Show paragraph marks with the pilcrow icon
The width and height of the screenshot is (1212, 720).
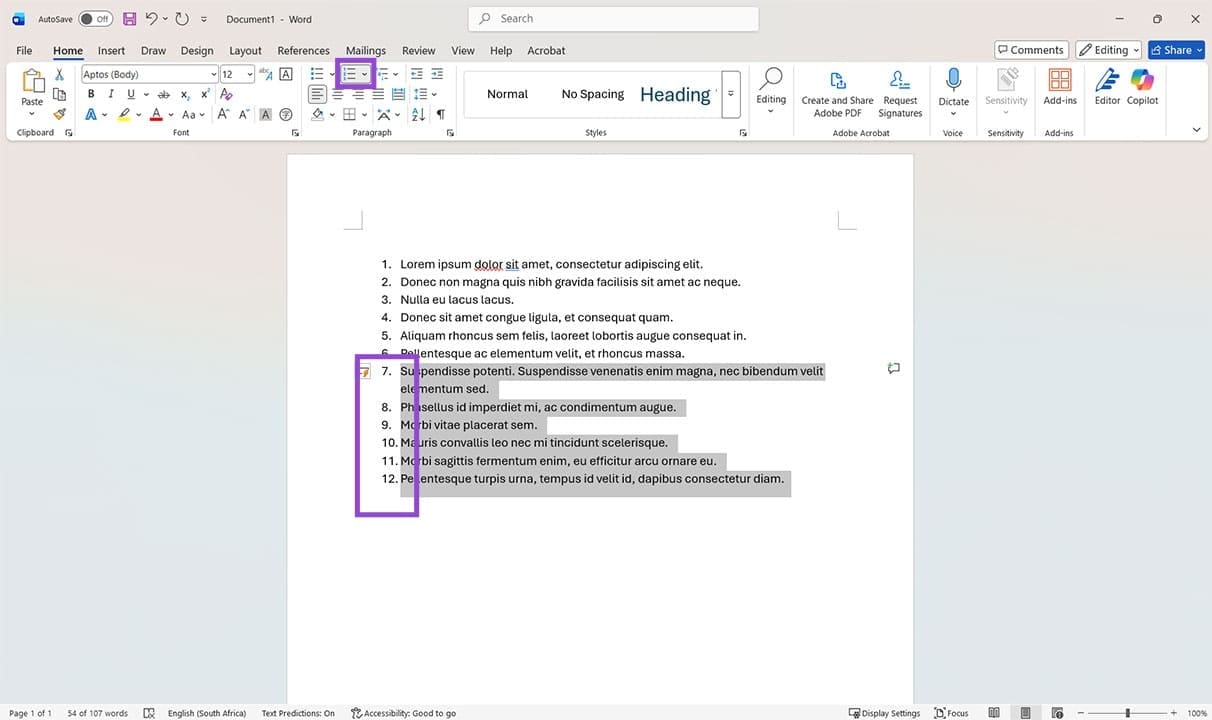tap(440, 114)
